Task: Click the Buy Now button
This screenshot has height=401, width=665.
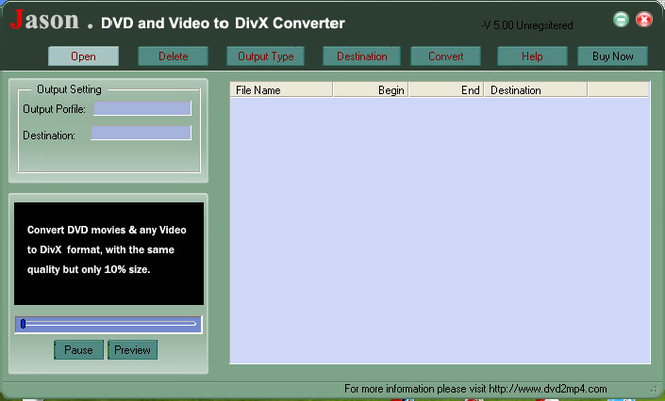Action: 612,56
